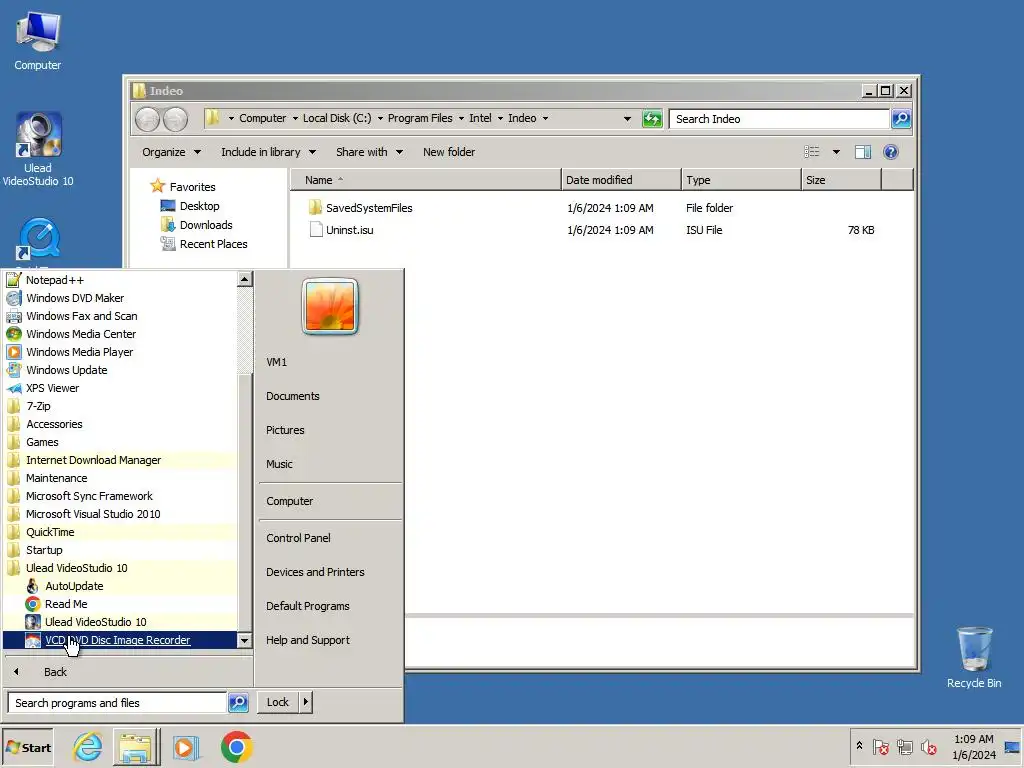The height and width of the screenshot is (768, 1024).
Task: Open view options dropdown arrow
Action: pos(836,152)
